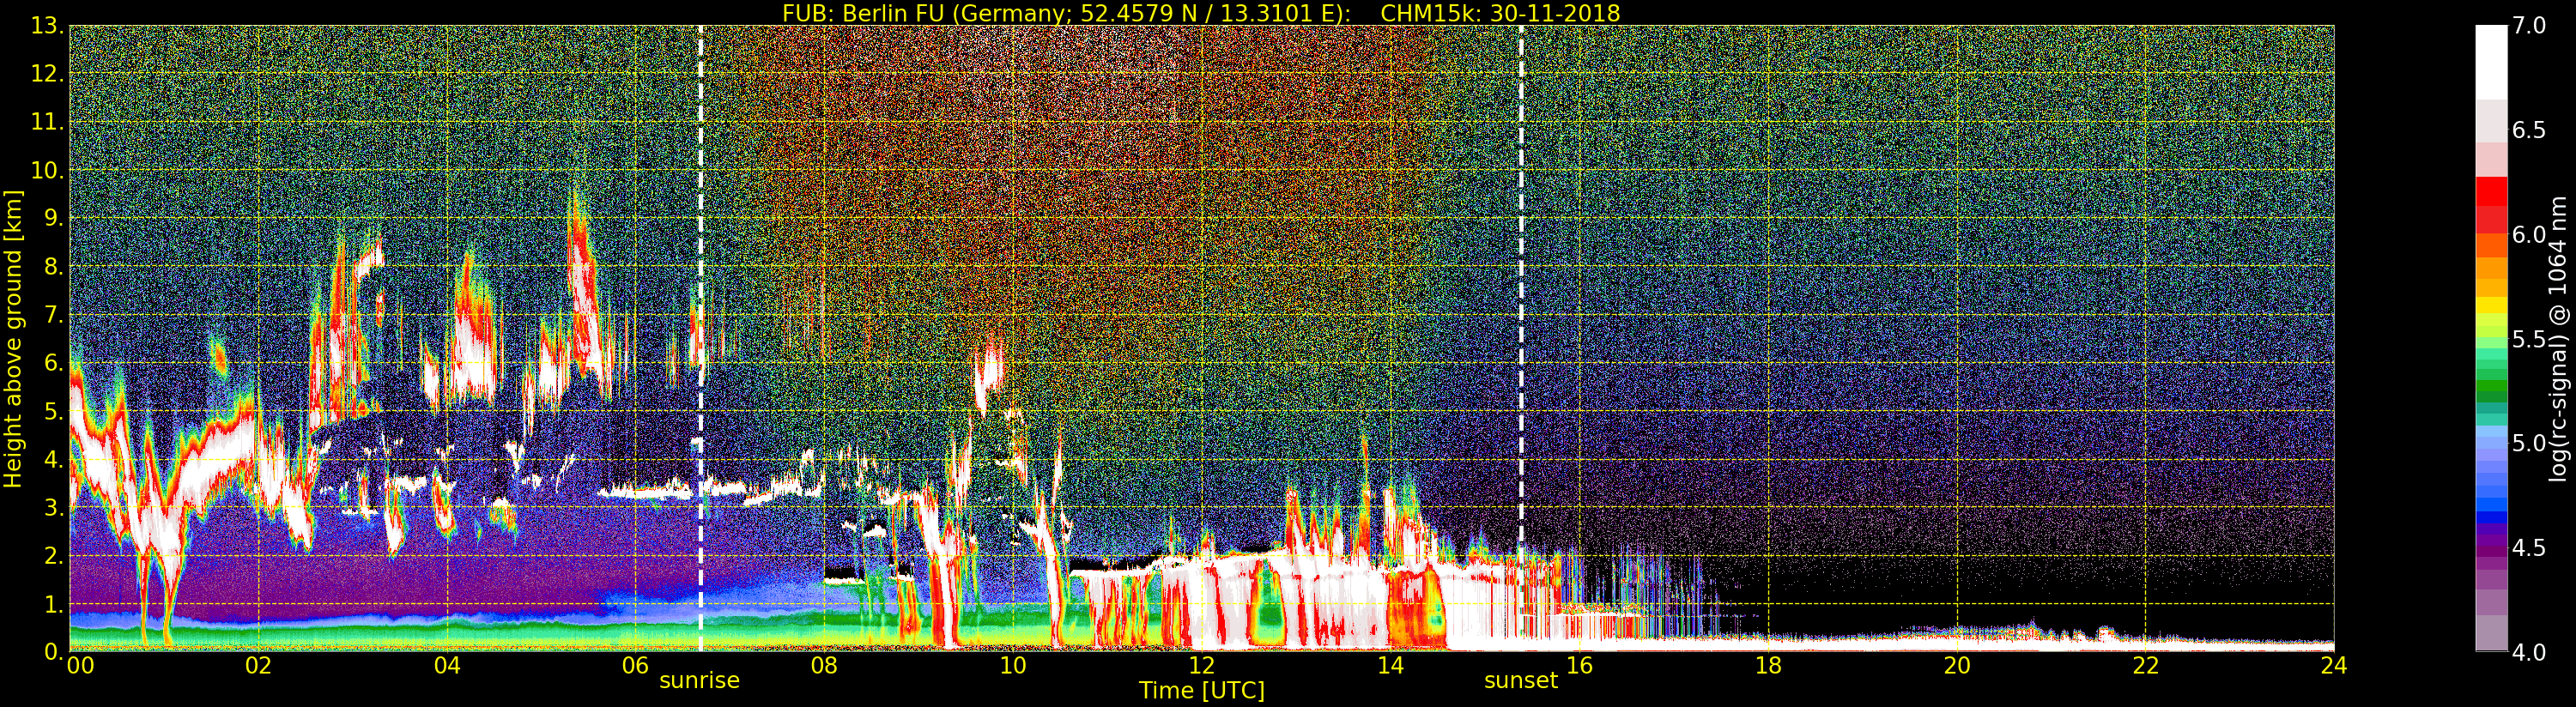Click the 'Time [UTC]' axis label
Image resolution: width=2576 pixels, height=707 pixels.
(x=1201, y=690)
